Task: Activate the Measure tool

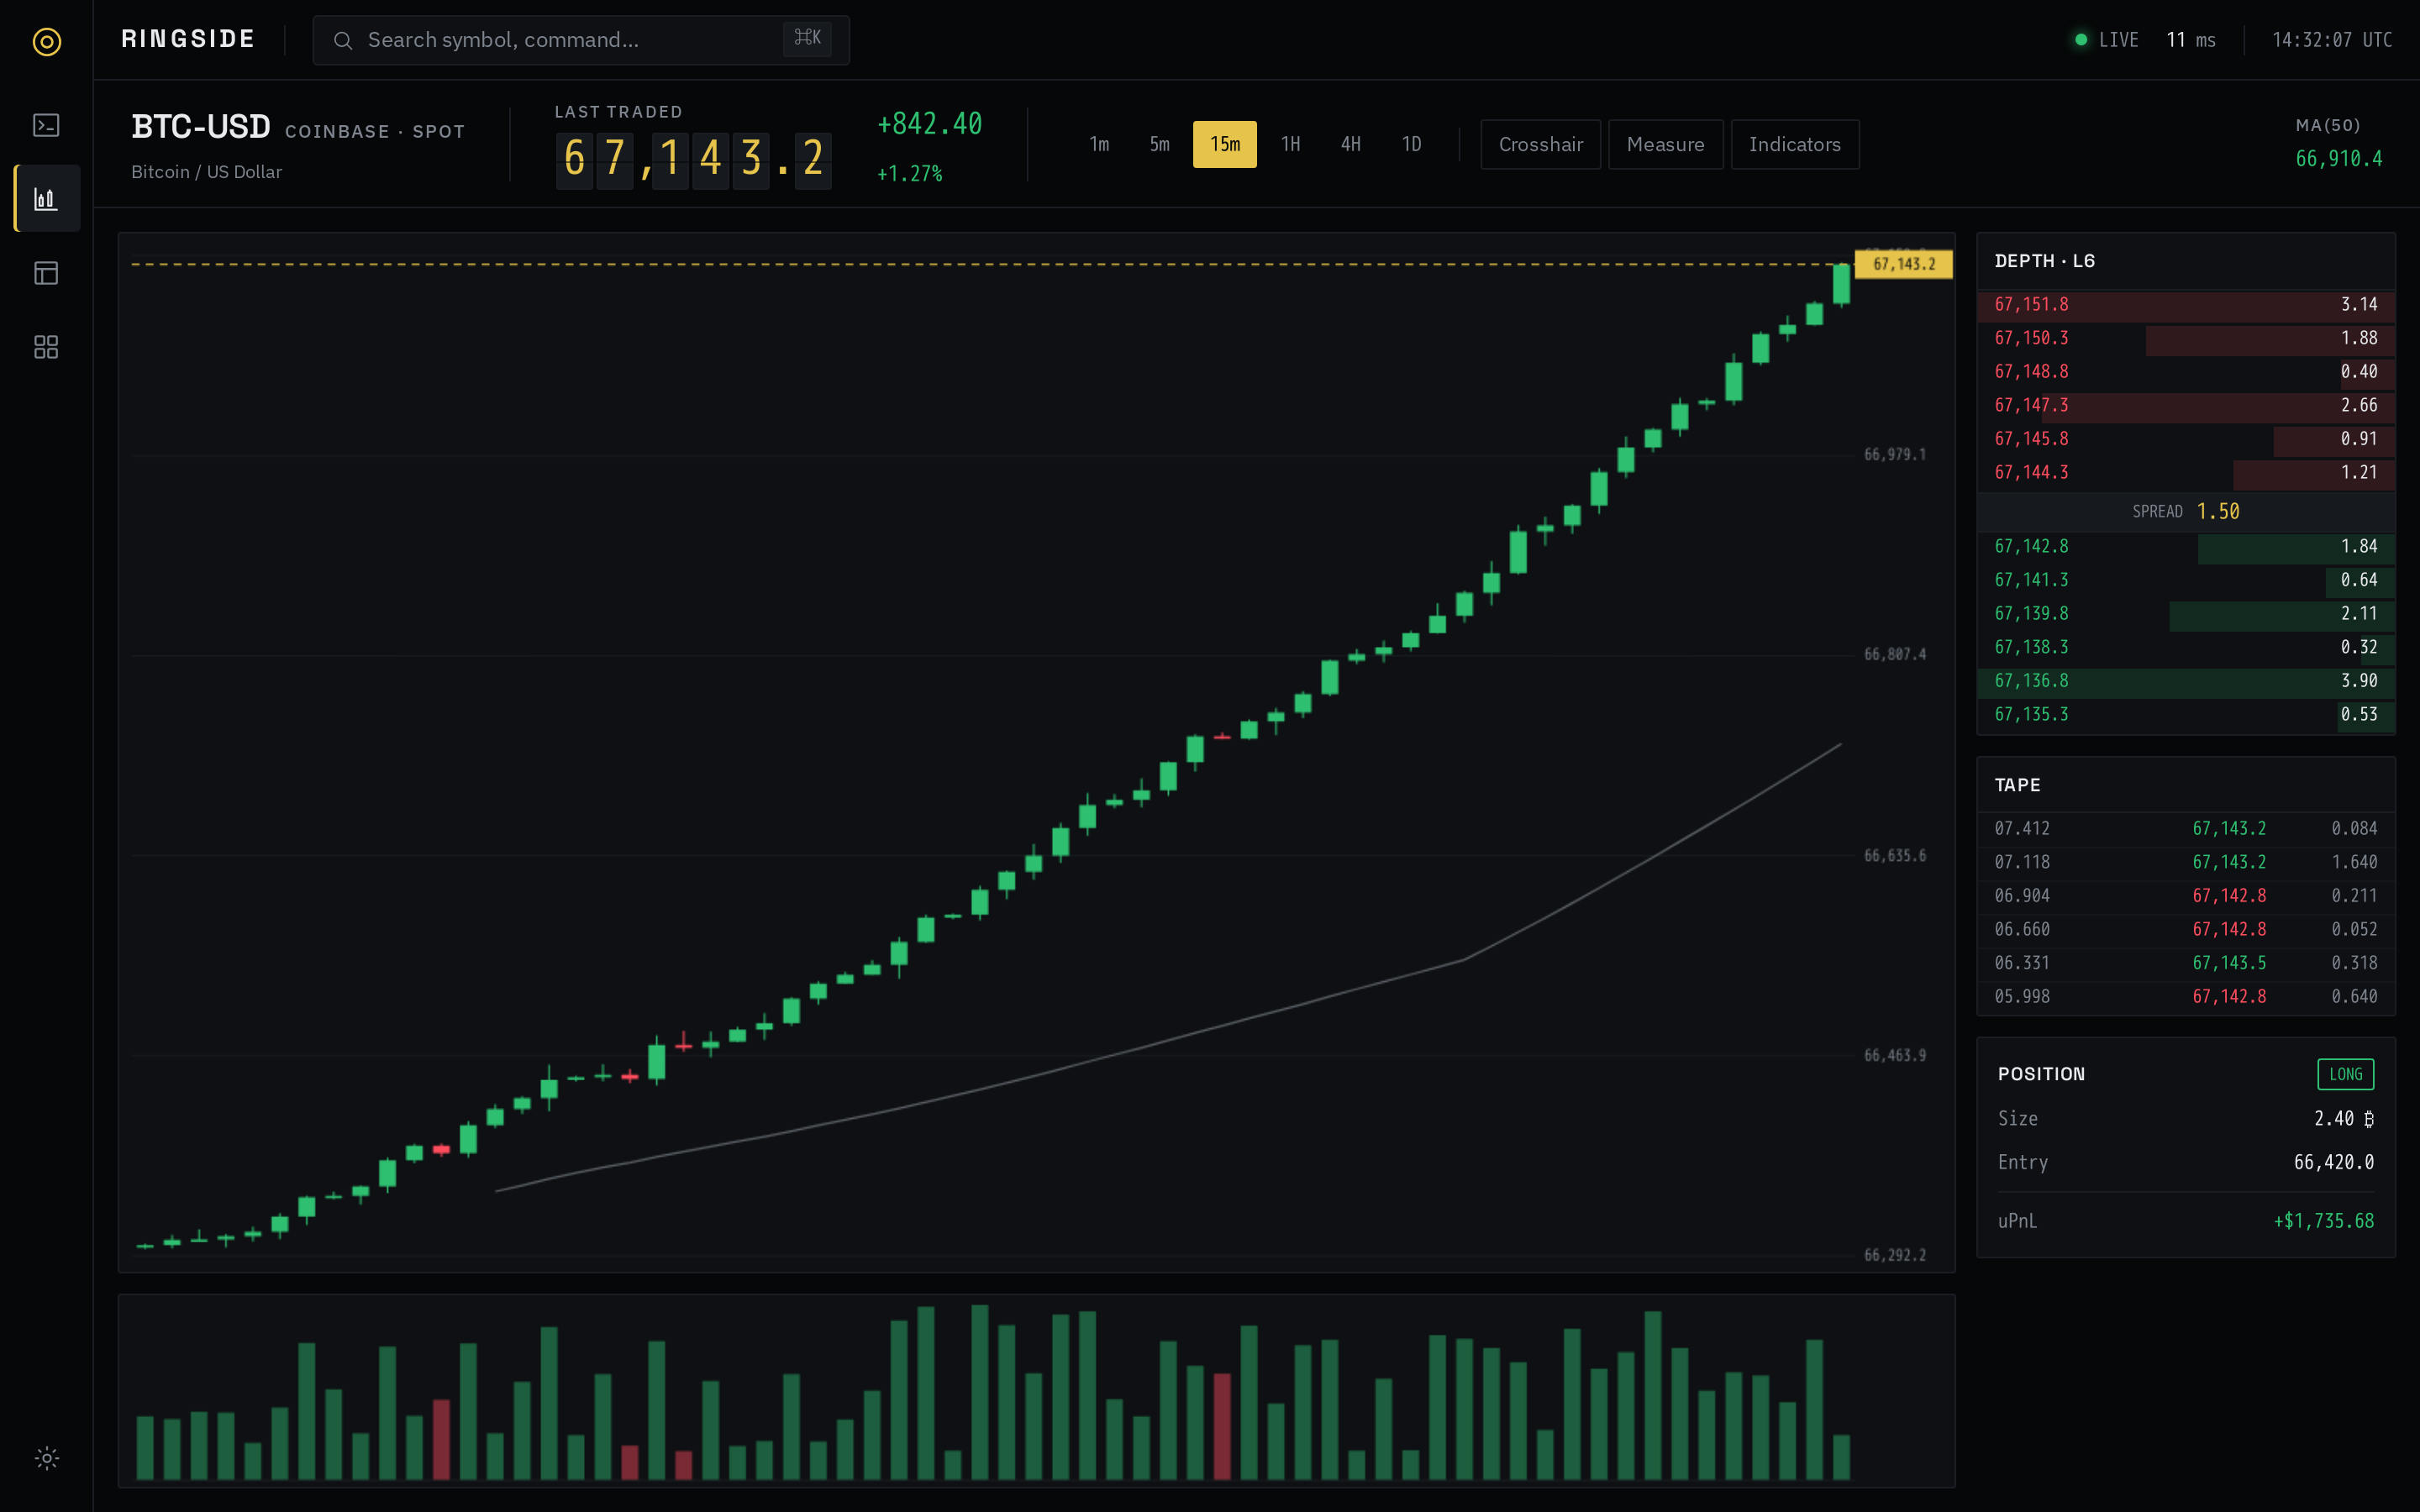Action: point(1665,144)
